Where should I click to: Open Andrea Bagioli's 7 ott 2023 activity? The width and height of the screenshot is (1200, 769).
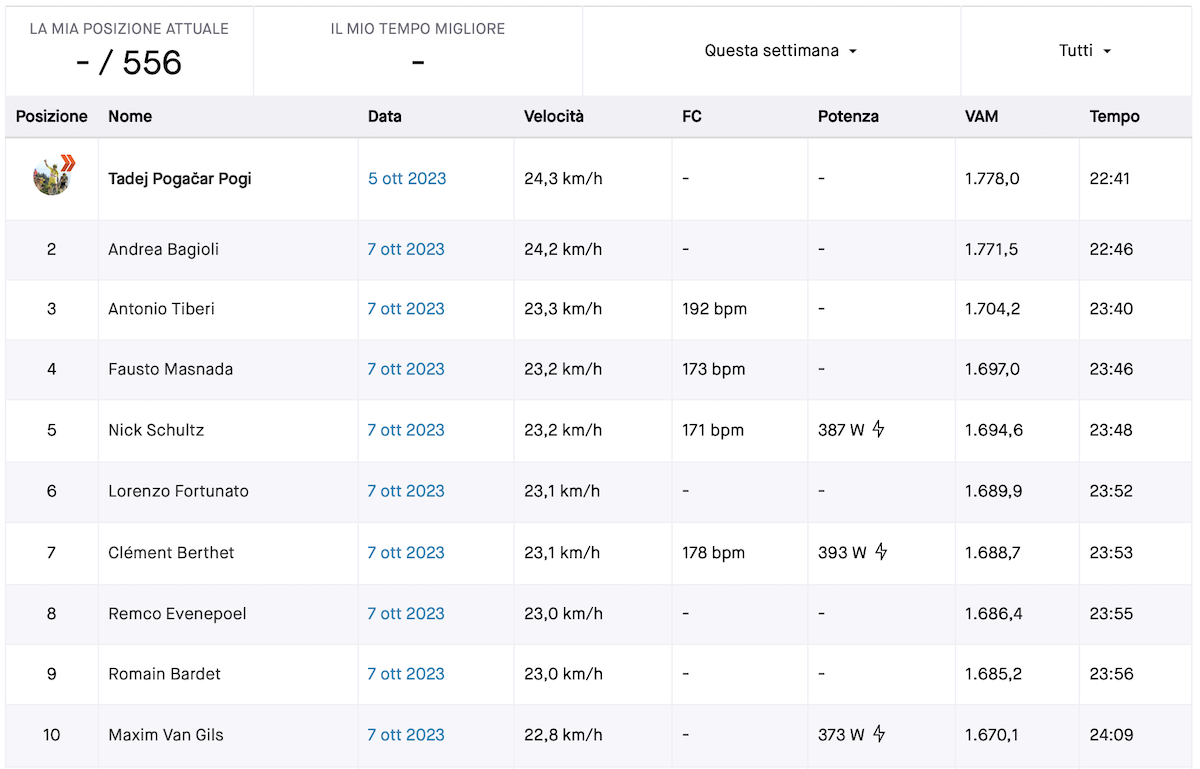(x=406, y=249)
